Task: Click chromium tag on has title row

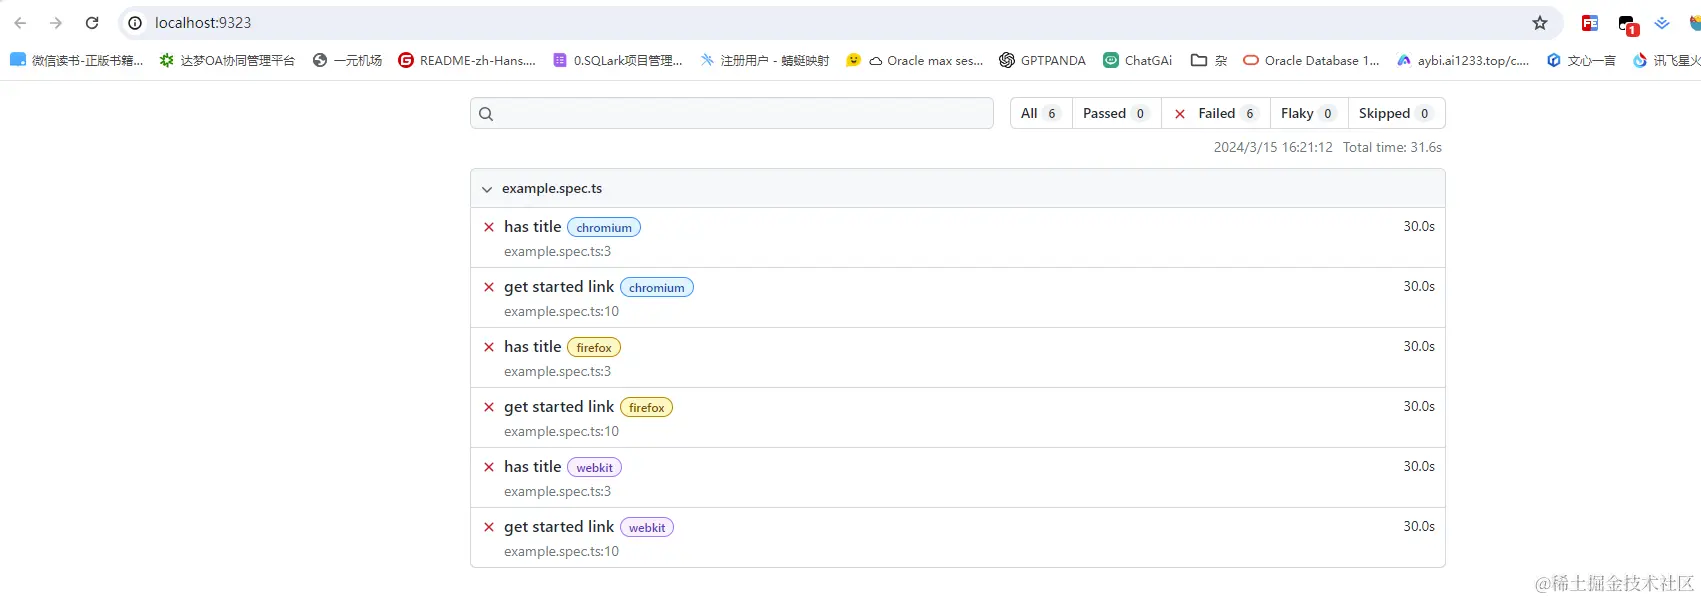Action: (604, 227)
